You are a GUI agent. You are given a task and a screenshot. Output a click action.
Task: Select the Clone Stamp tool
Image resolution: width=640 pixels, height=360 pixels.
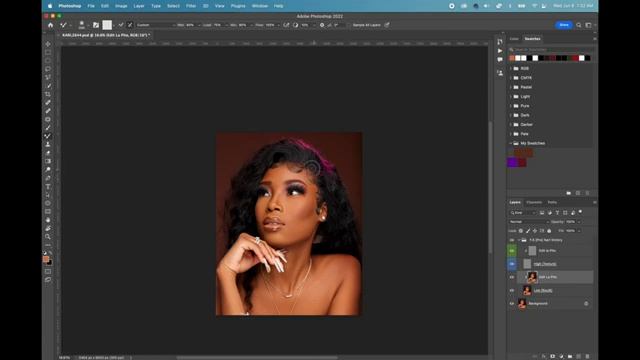point(48,144)
